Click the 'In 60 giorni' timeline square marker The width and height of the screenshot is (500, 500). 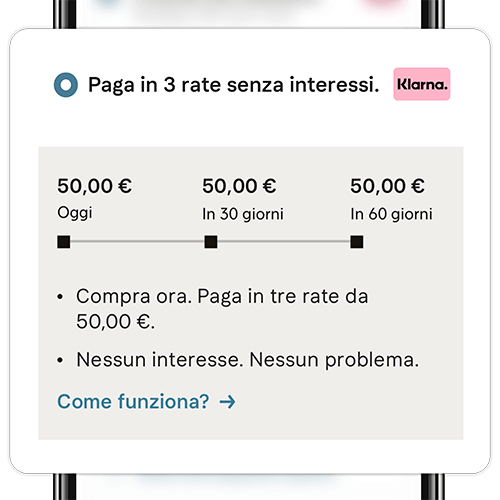pos(357,242)
